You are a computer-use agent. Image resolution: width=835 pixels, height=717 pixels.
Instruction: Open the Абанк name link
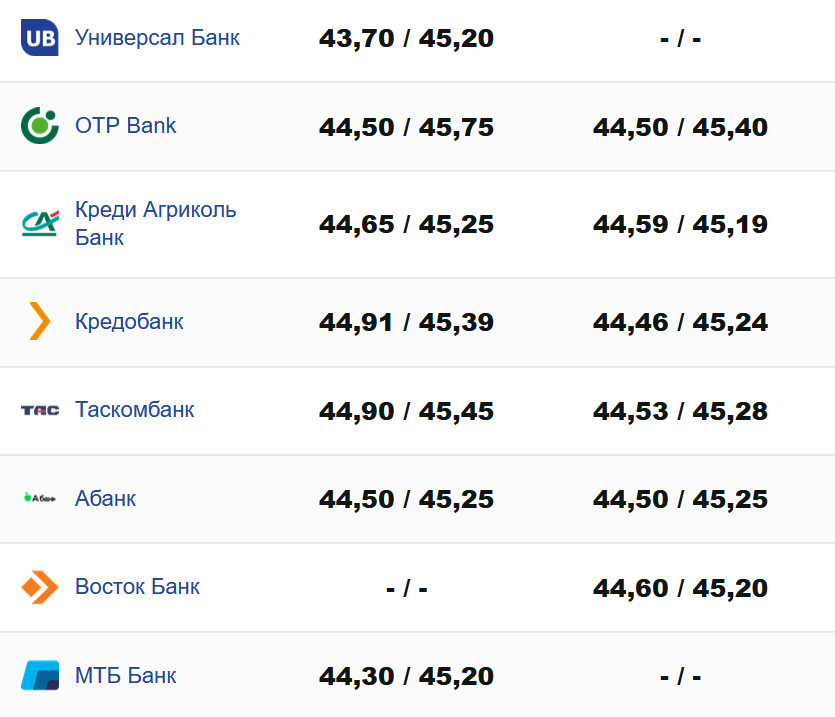pyautogui.click(x=105, y=498)
